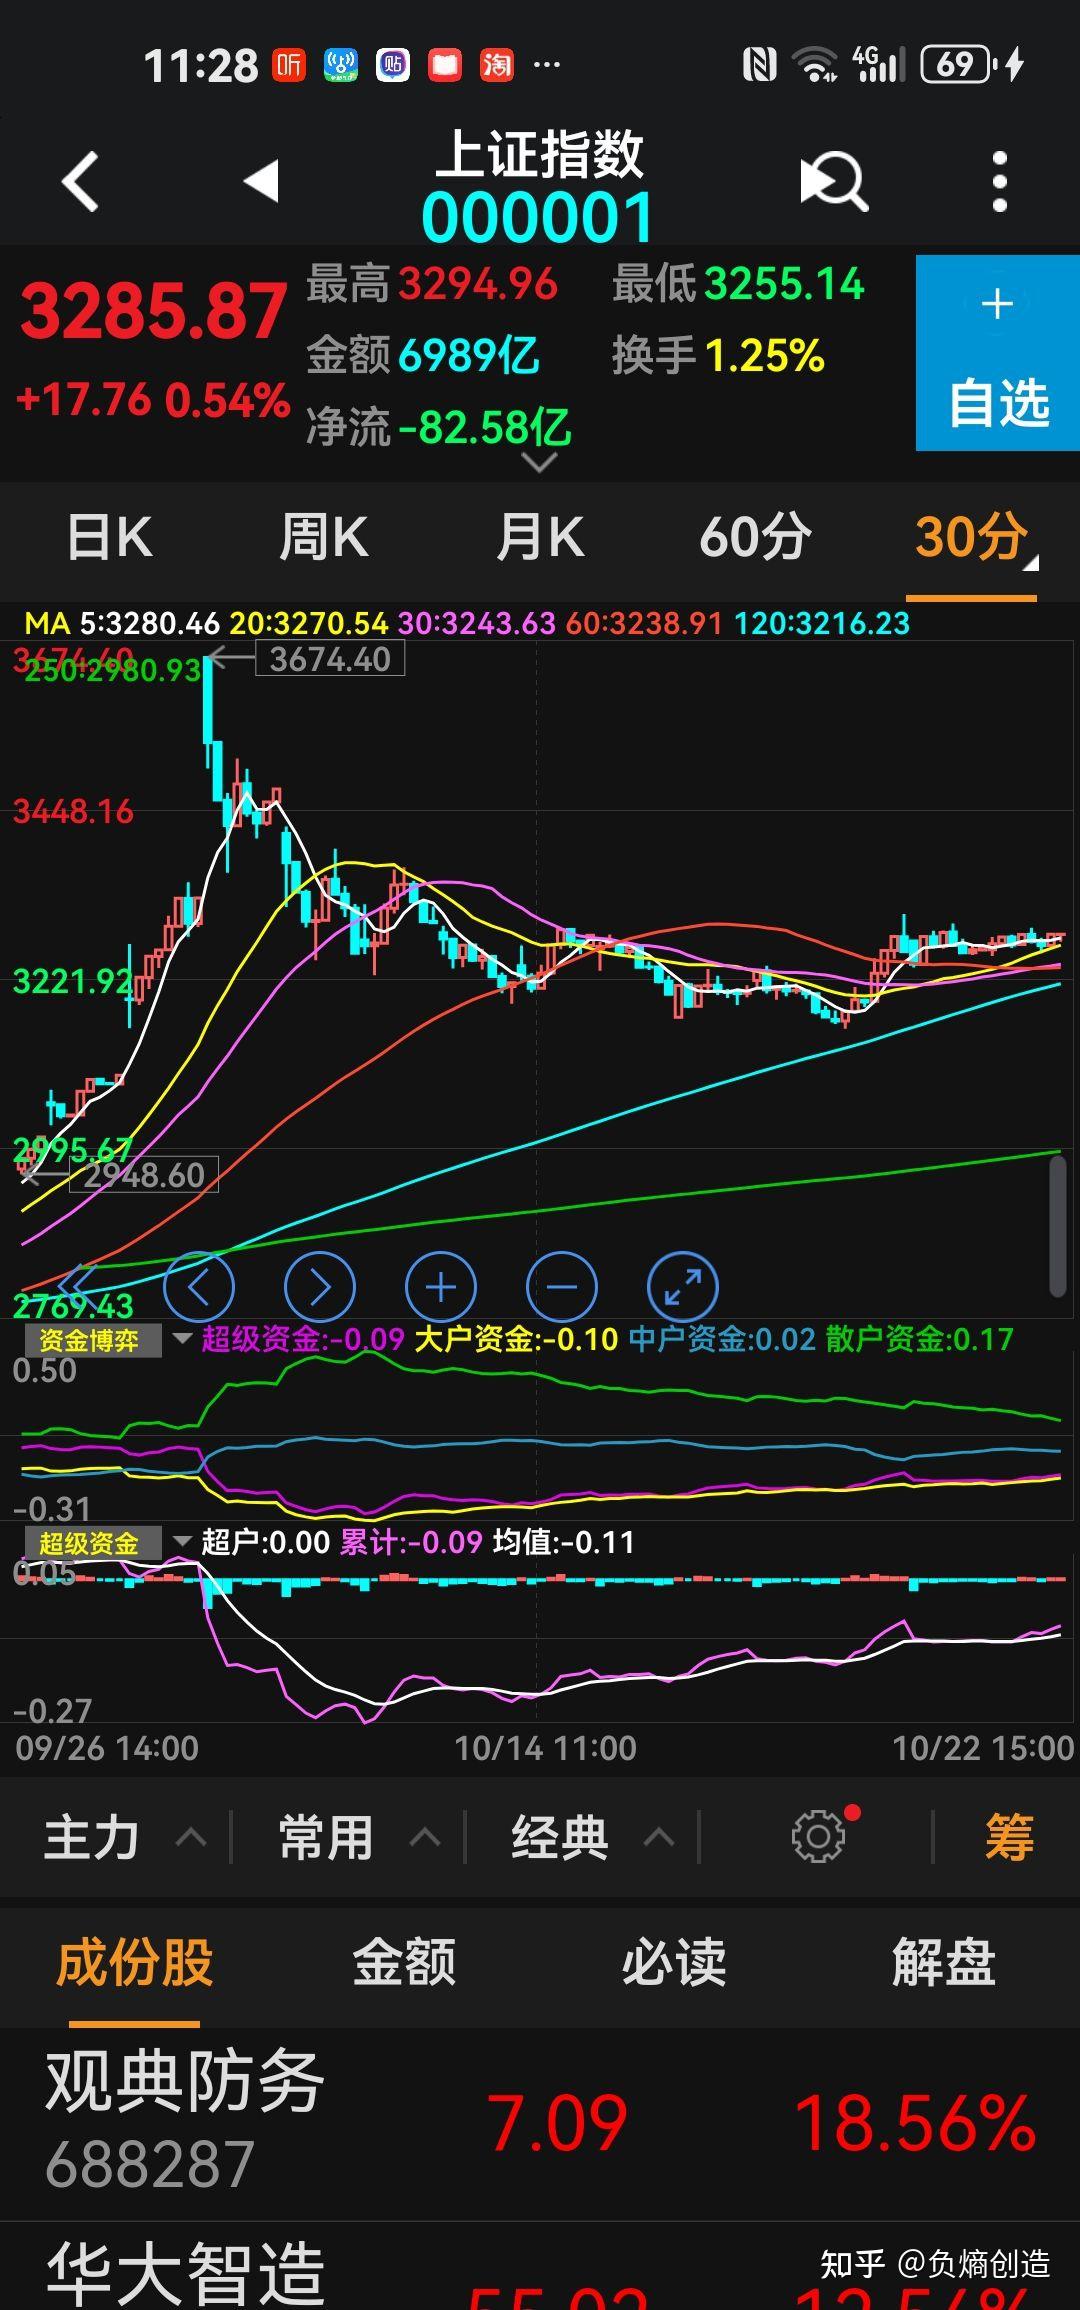
Task: Tap 18.56% change for 观典防务
Action: (915, 2124)
